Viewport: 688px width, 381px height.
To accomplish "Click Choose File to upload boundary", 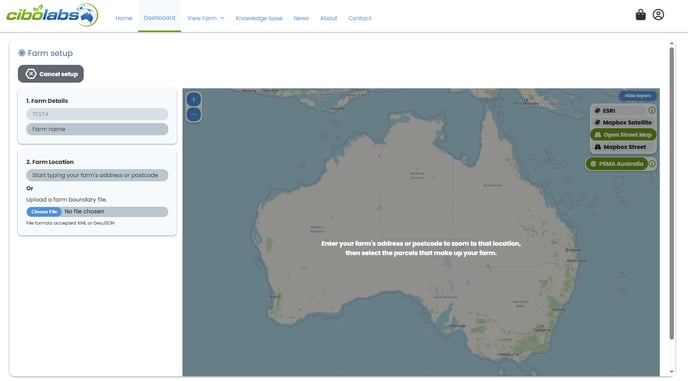I will pyautogui.click(x=44, y=212).
